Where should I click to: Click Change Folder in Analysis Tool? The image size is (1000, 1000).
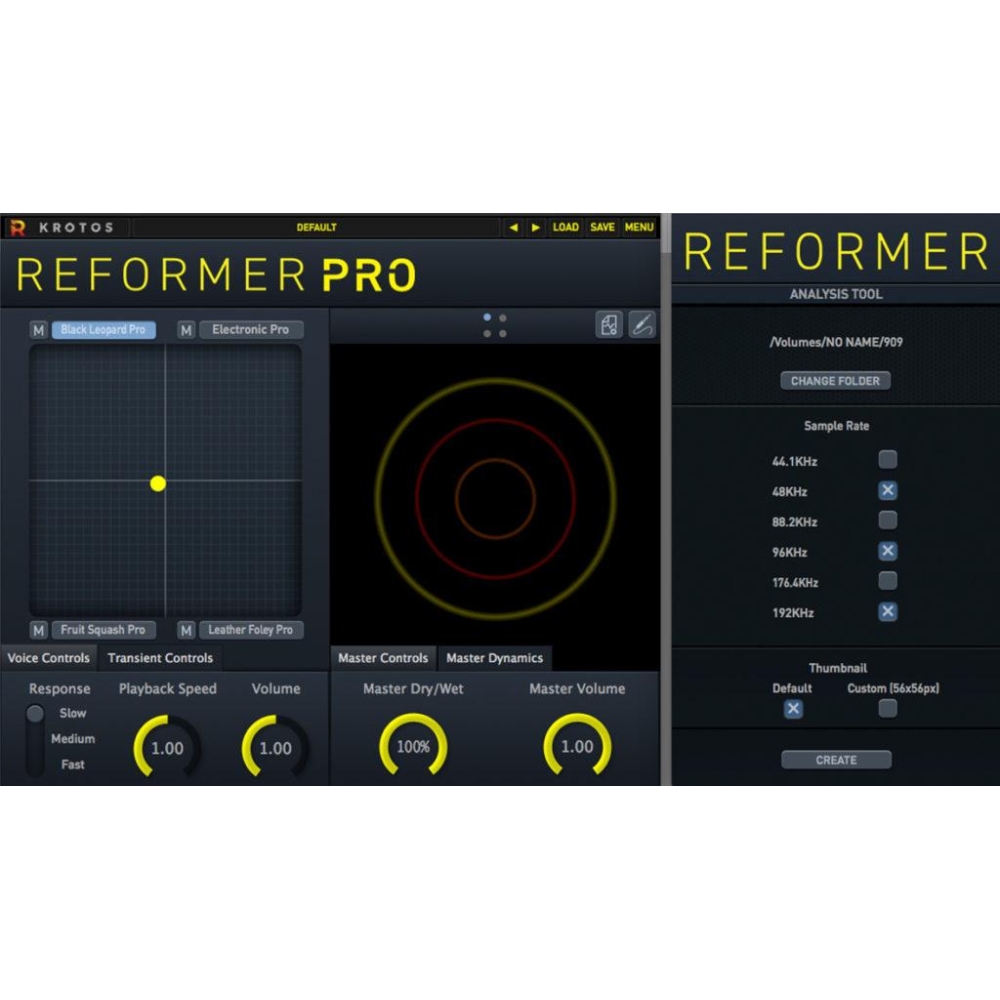[835, 381]
